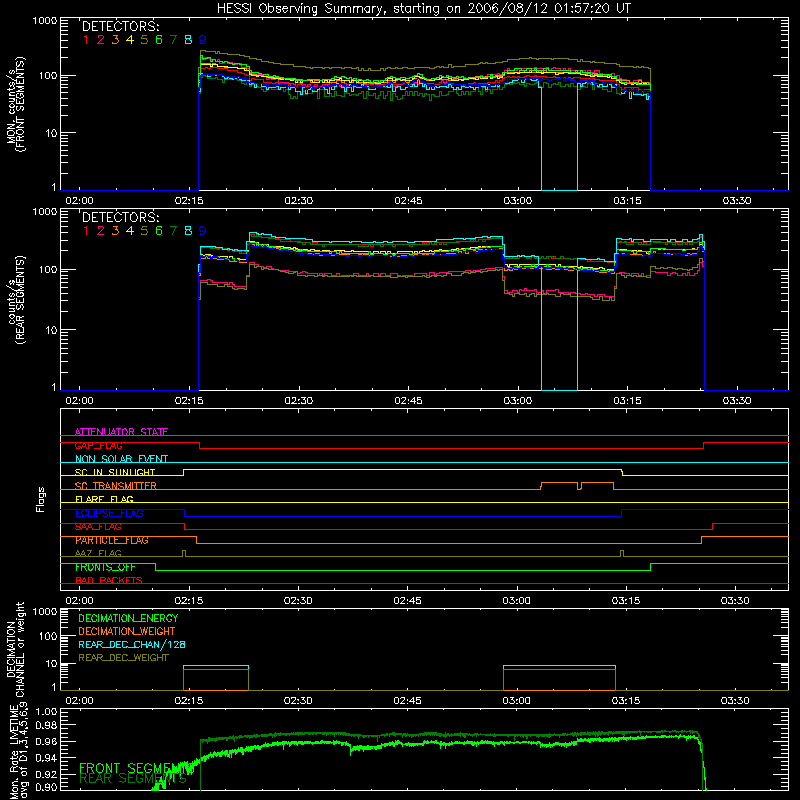Image resolution: width=800 pixels, height=800 pixels.
Task: Click 10 y-axis tick of rear segments plot
Action: (x=51, y=331)
